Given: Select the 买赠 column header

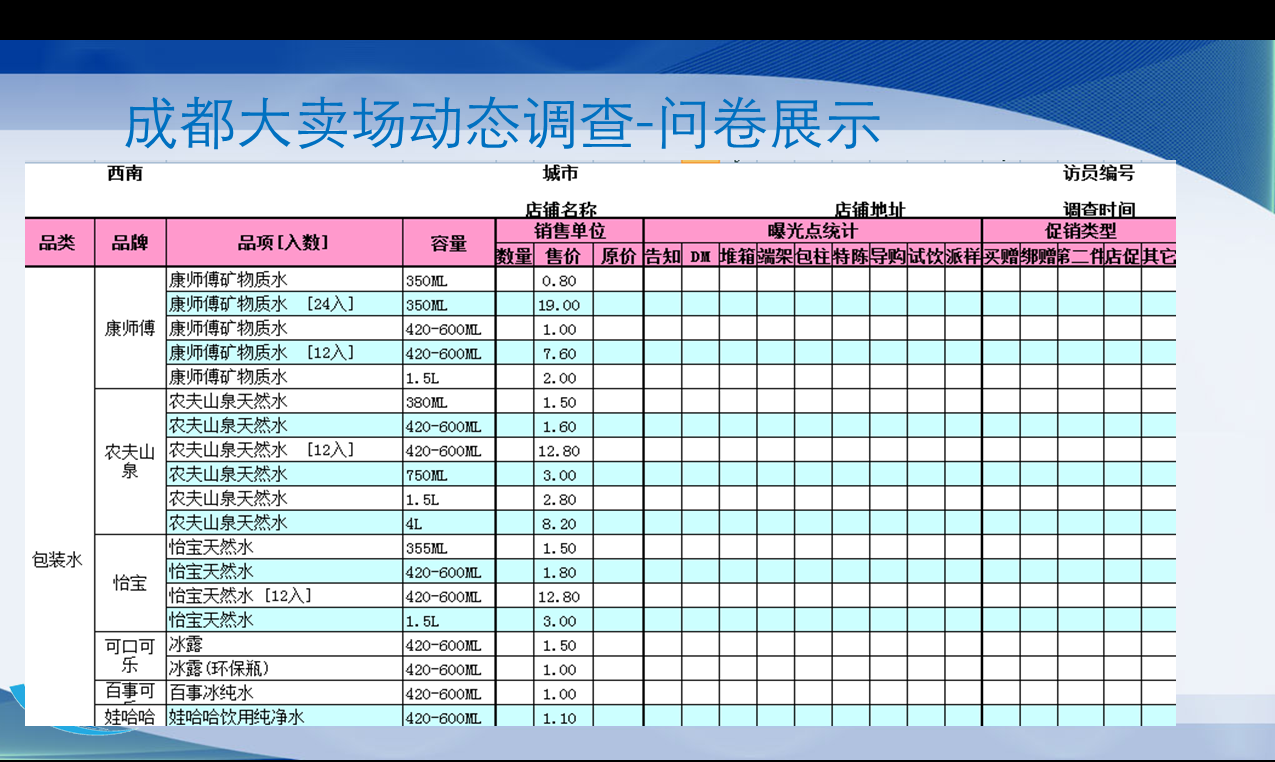Looking at the screenshot, I should 1001,255.
